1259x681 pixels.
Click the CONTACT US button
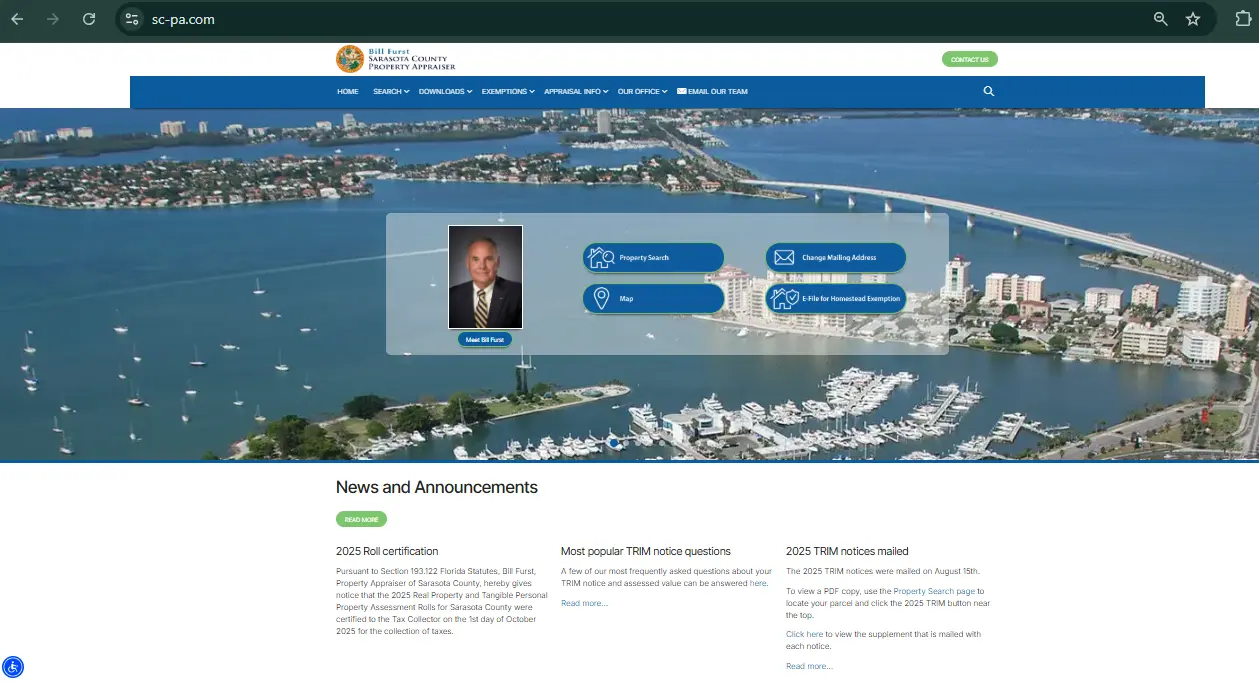(969, 59)
